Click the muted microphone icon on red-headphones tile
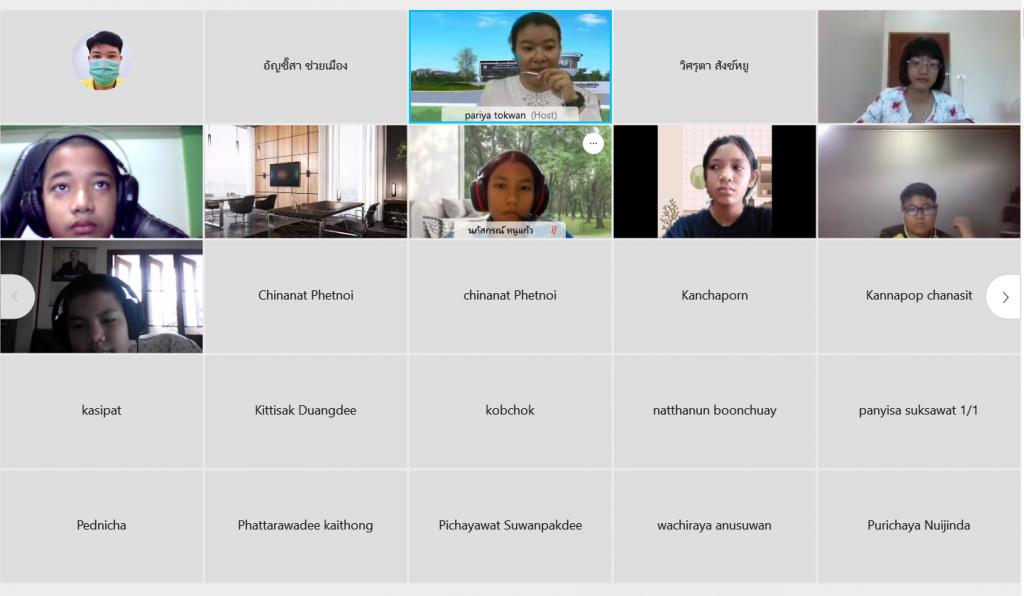This screenshot has height=596, width=1024. [x=554, y=230]
